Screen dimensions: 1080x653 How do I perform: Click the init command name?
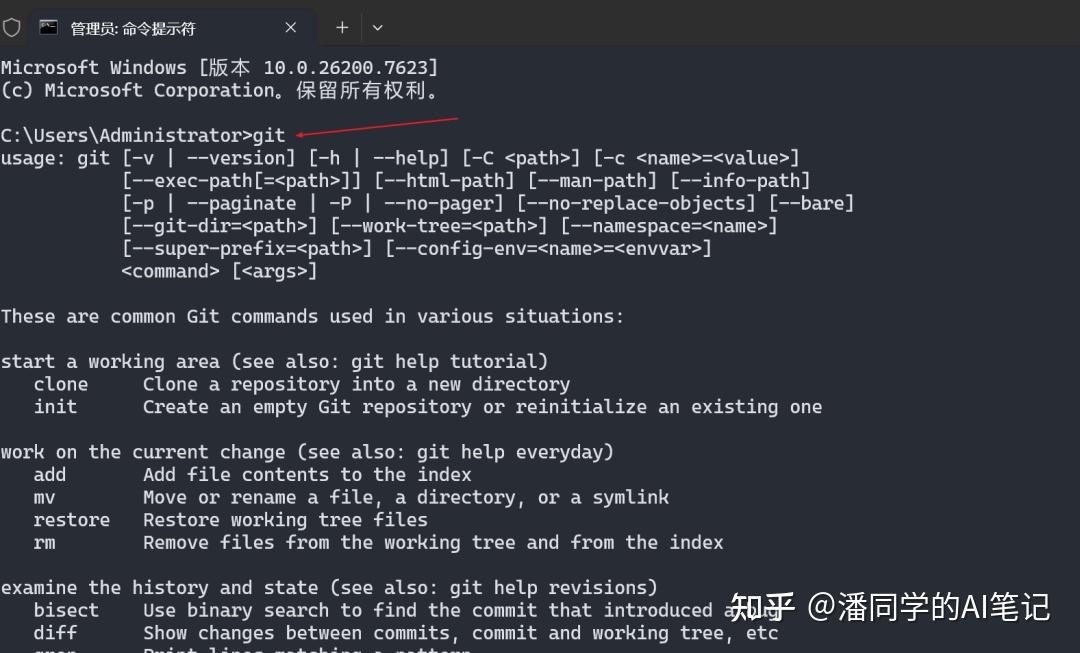click(x=55, y=407)
